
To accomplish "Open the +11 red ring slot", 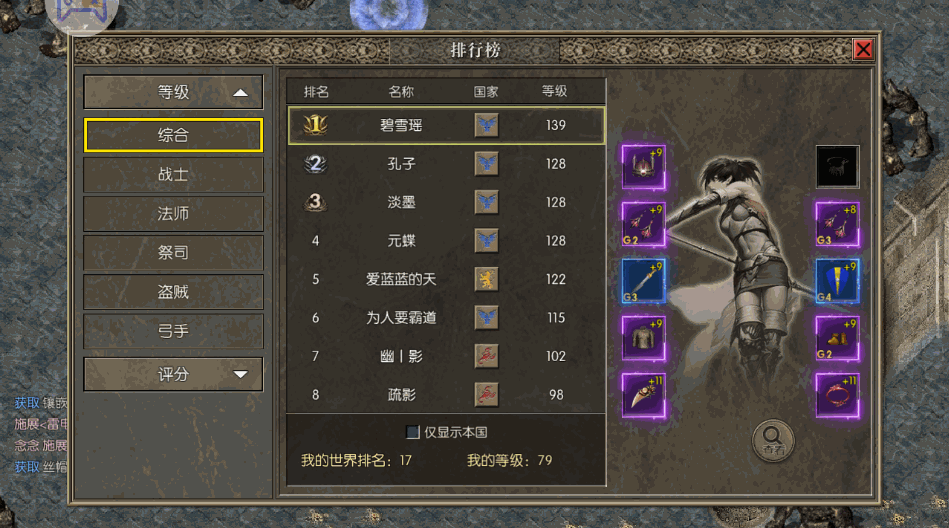I will (x=837, y=395).
